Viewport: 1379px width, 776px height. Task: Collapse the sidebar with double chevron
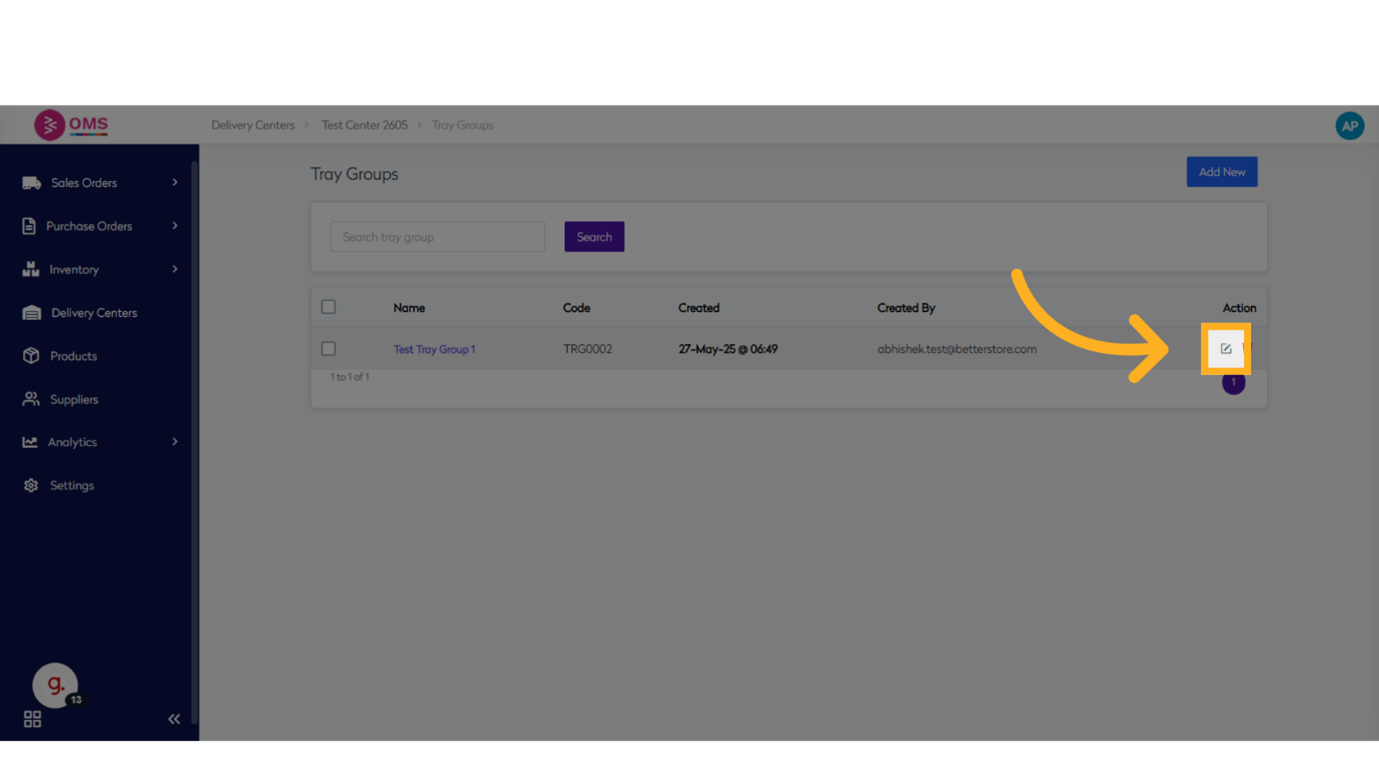[x=174, y=719]
